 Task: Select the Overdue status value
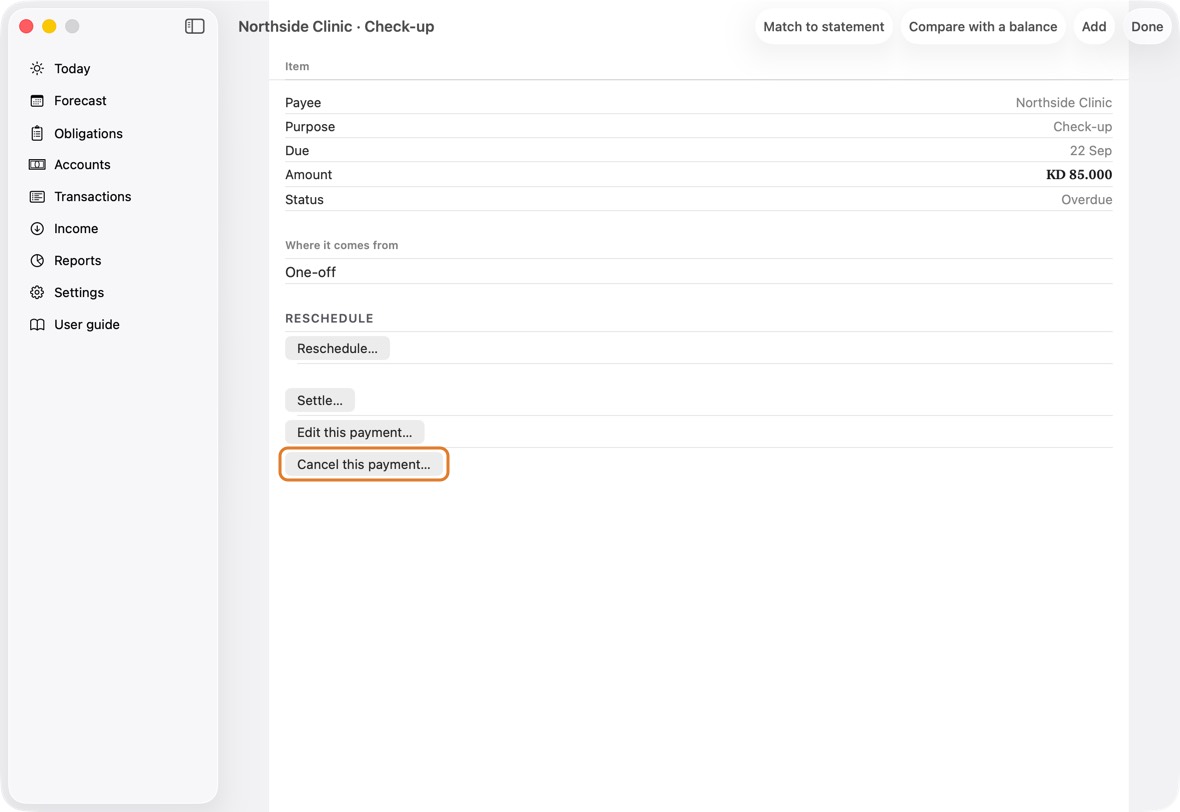coord(1086,199)
